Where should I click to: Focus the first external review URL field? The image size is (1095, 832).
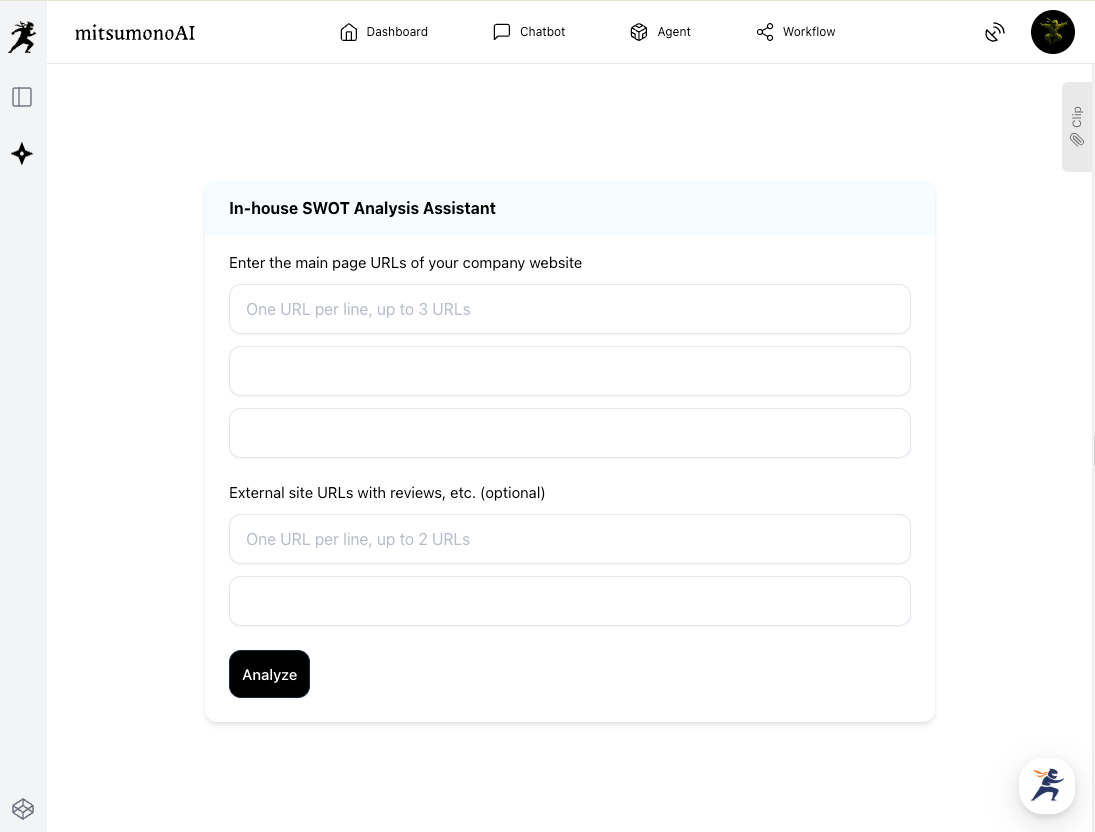coord(570,539)
